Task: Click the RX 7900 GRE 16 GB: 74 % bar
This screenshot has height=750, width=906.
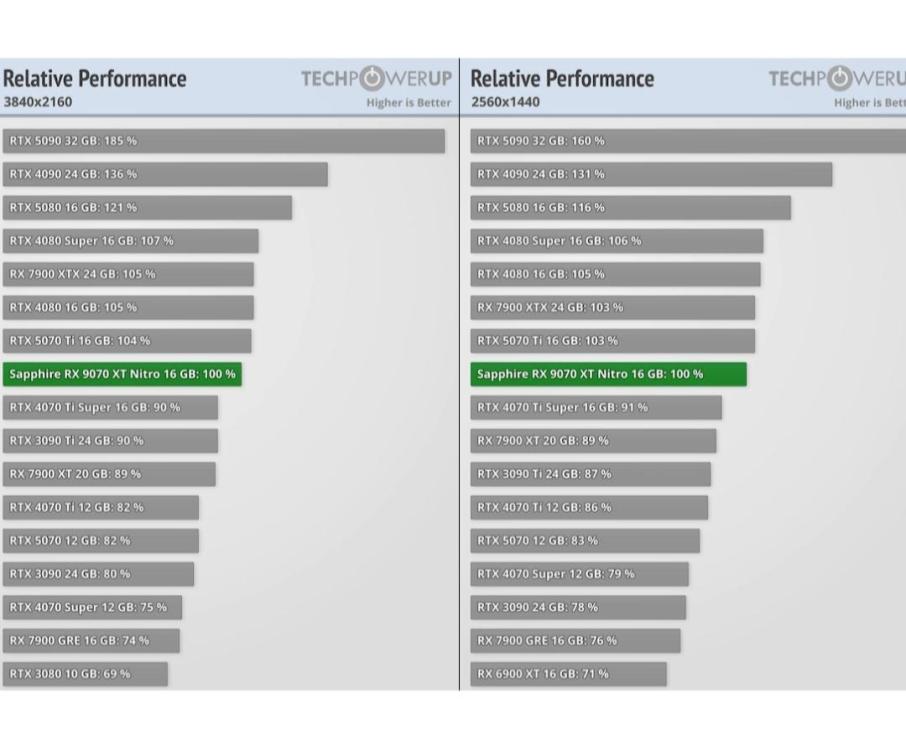Action: [91, 640]
